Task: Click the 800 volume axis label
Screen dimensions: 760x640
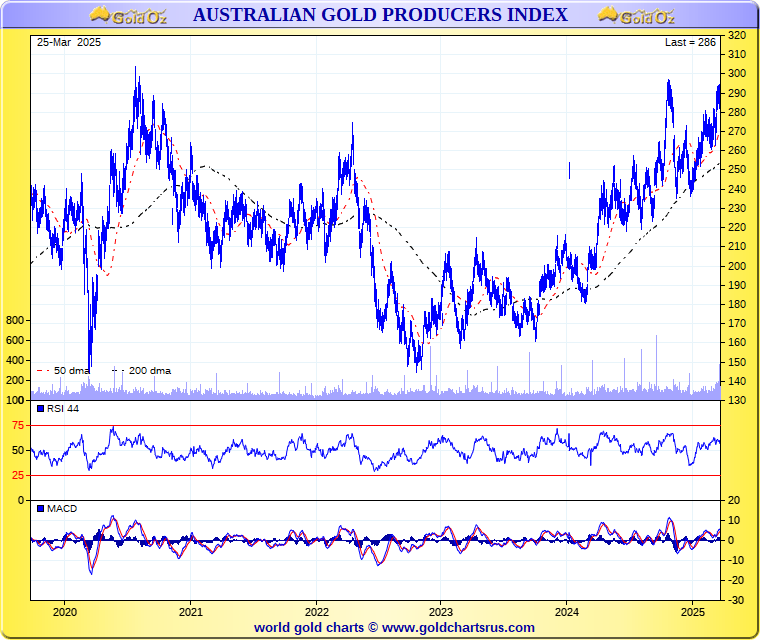Action: pyautogui.click(x=15, y=320)
